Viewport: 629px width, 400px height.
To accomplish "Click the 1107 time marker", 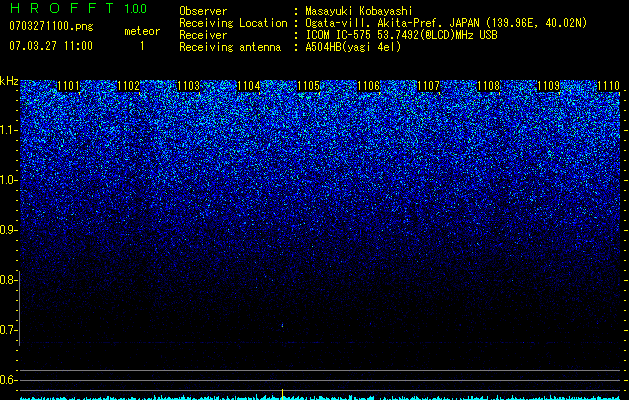I will click(x=428, y=86).
